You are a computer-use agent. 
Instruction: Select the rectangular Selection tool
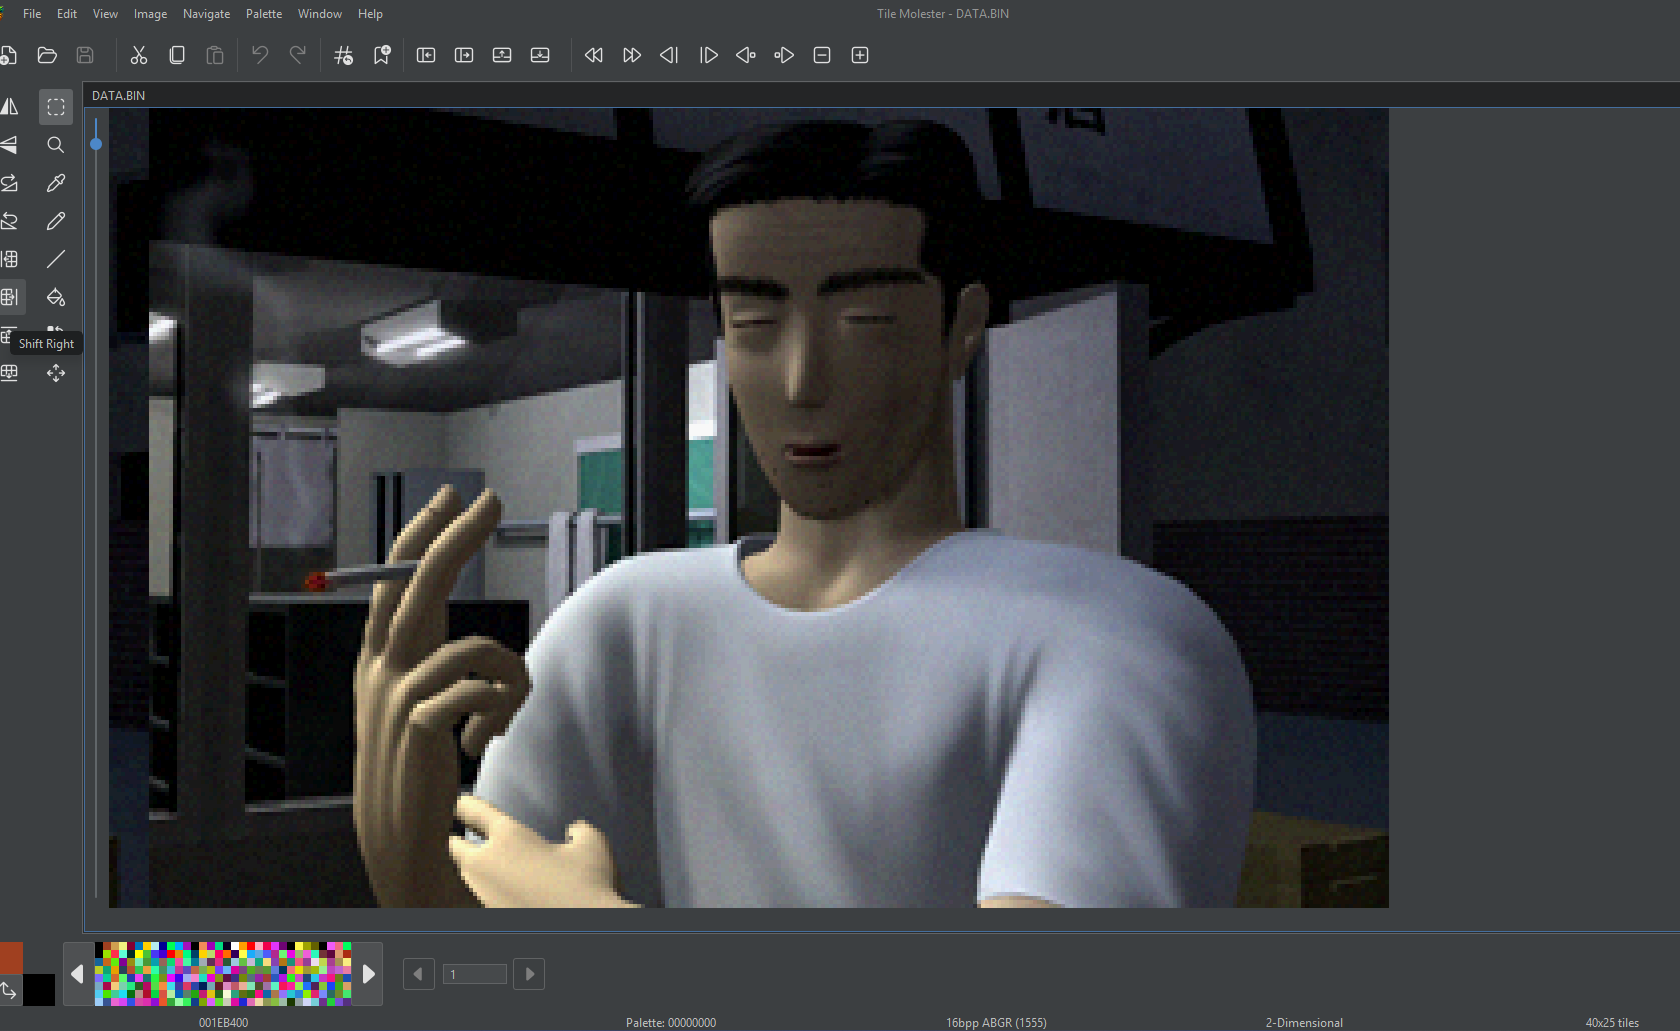(56, 107)
